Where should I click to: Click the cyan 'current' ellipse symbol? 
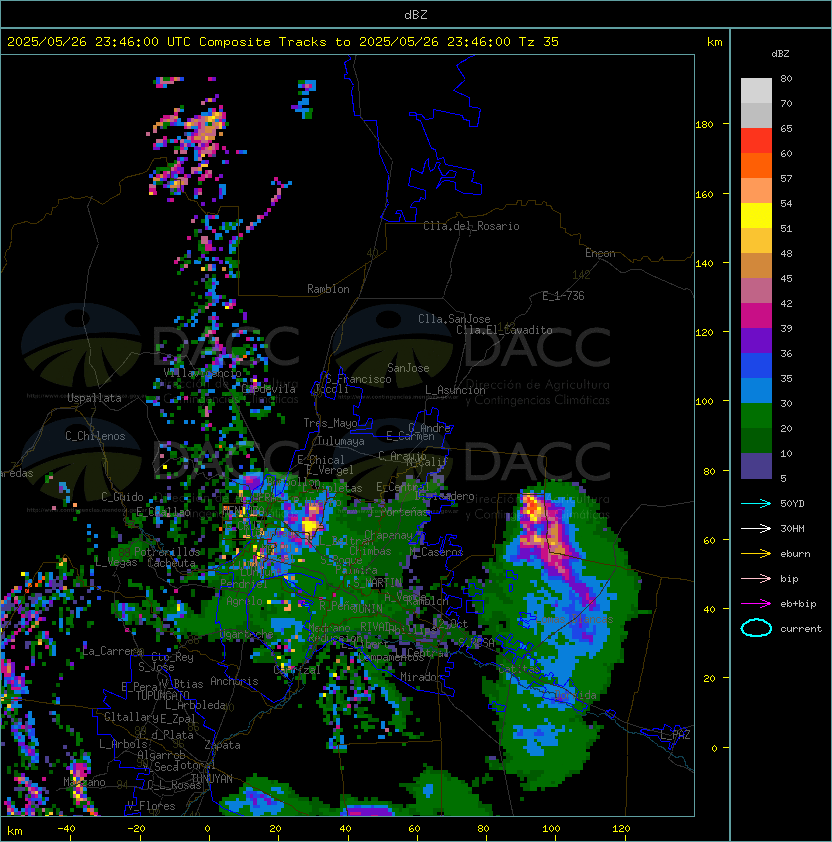click(756, 628)
